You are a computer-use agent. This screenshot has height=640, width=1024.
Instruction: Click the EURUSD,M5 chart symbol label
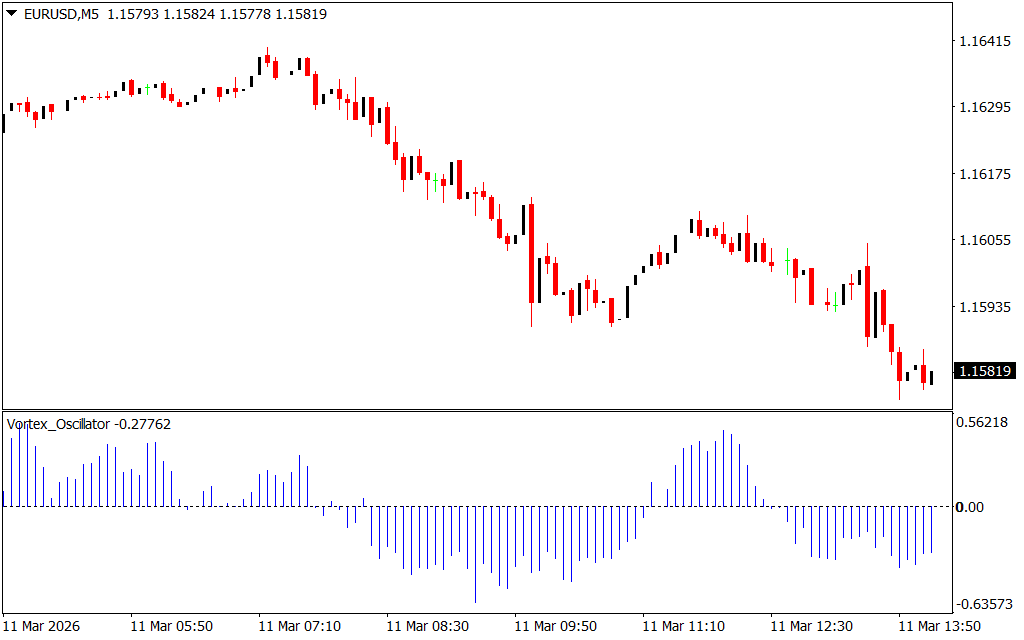pos(61,15)
